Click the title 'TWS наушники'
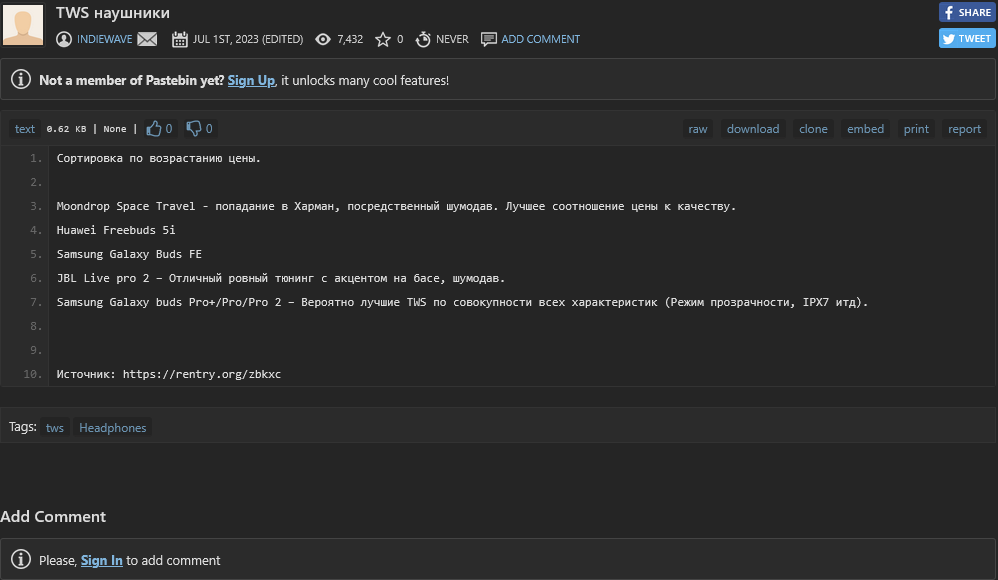Viewport: 998px width, 580px height. pyautogui.click(x=113, y=13)
